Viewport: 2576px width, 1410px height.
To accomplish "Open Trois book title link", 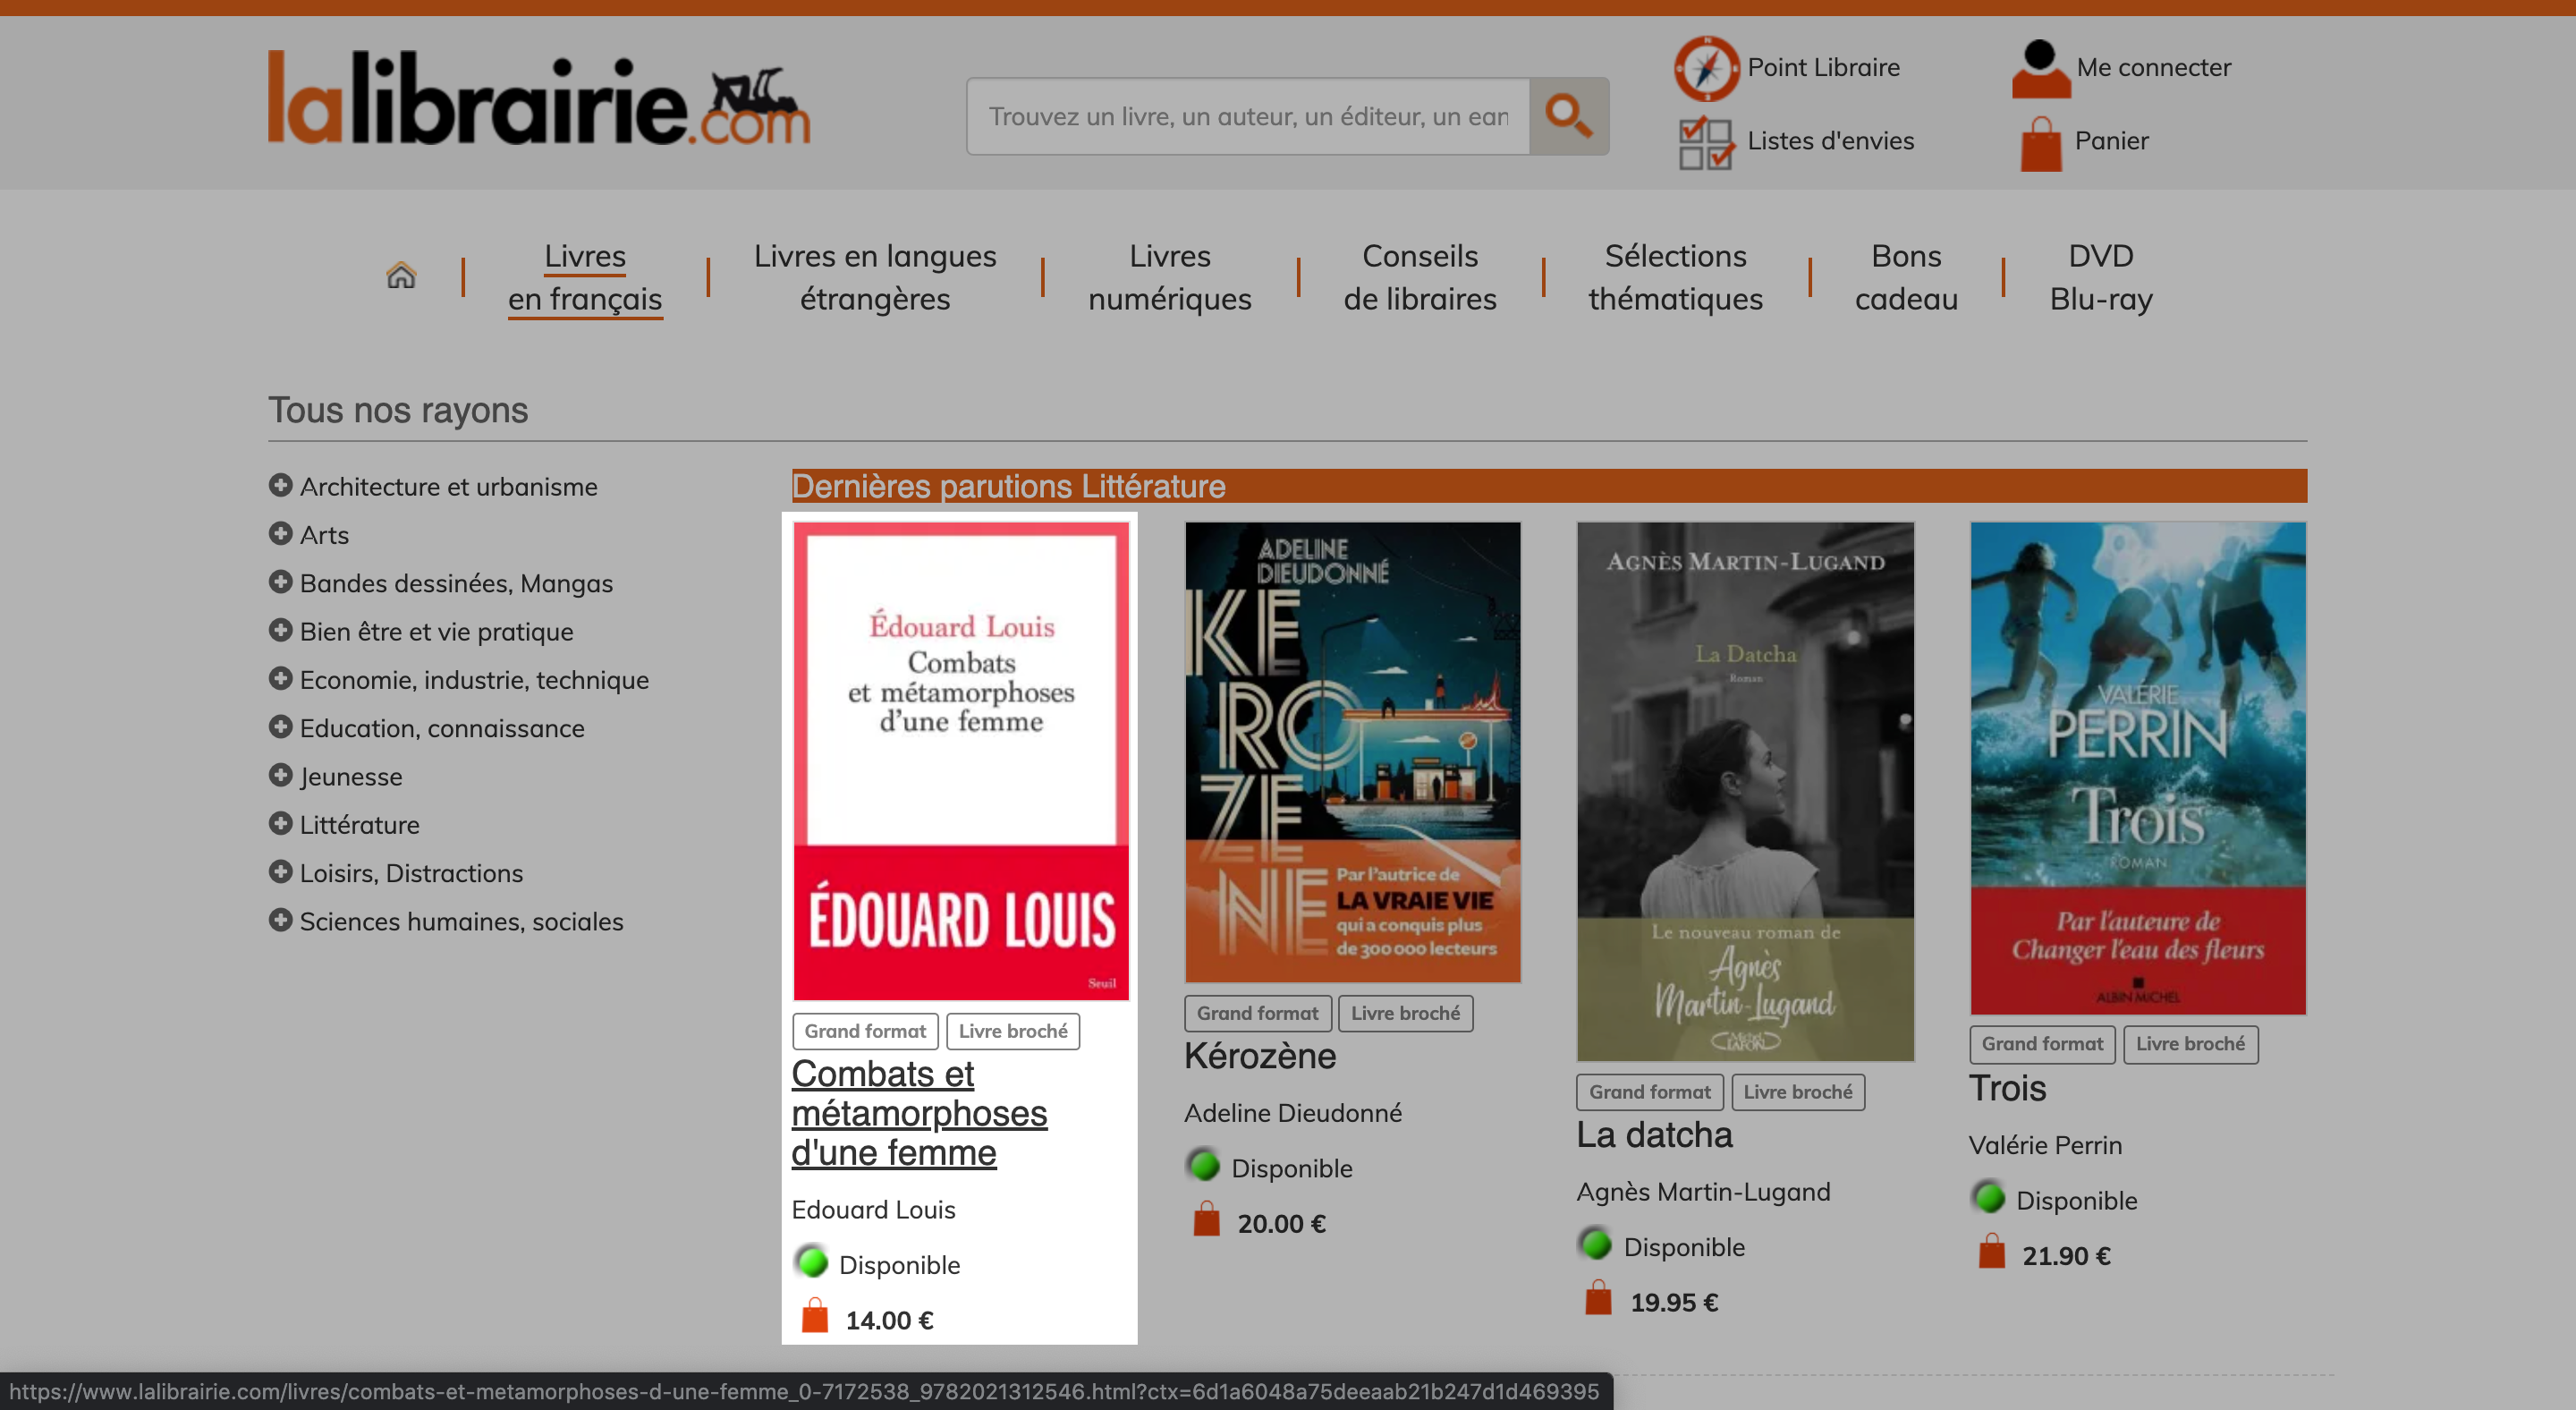I will pyautogui.click(x=2007, y=1088).
